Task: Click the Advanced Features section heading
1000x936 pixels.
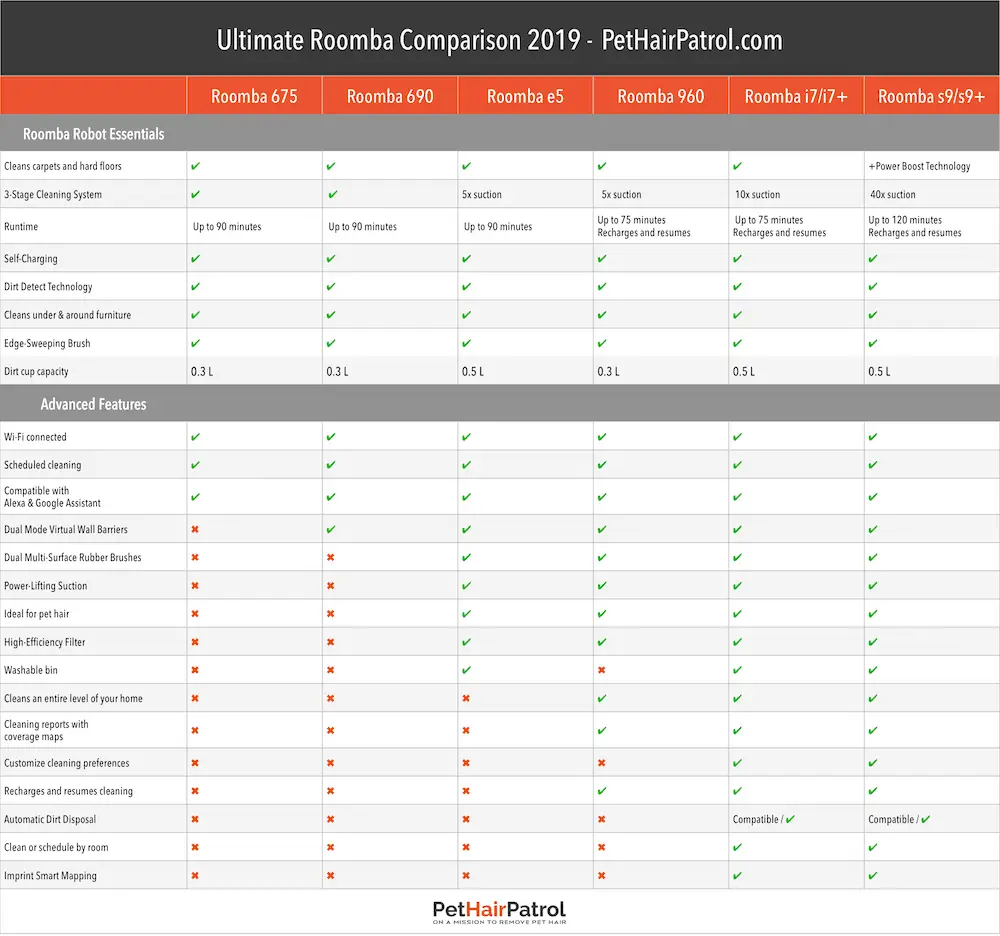Action: point(94,404)
